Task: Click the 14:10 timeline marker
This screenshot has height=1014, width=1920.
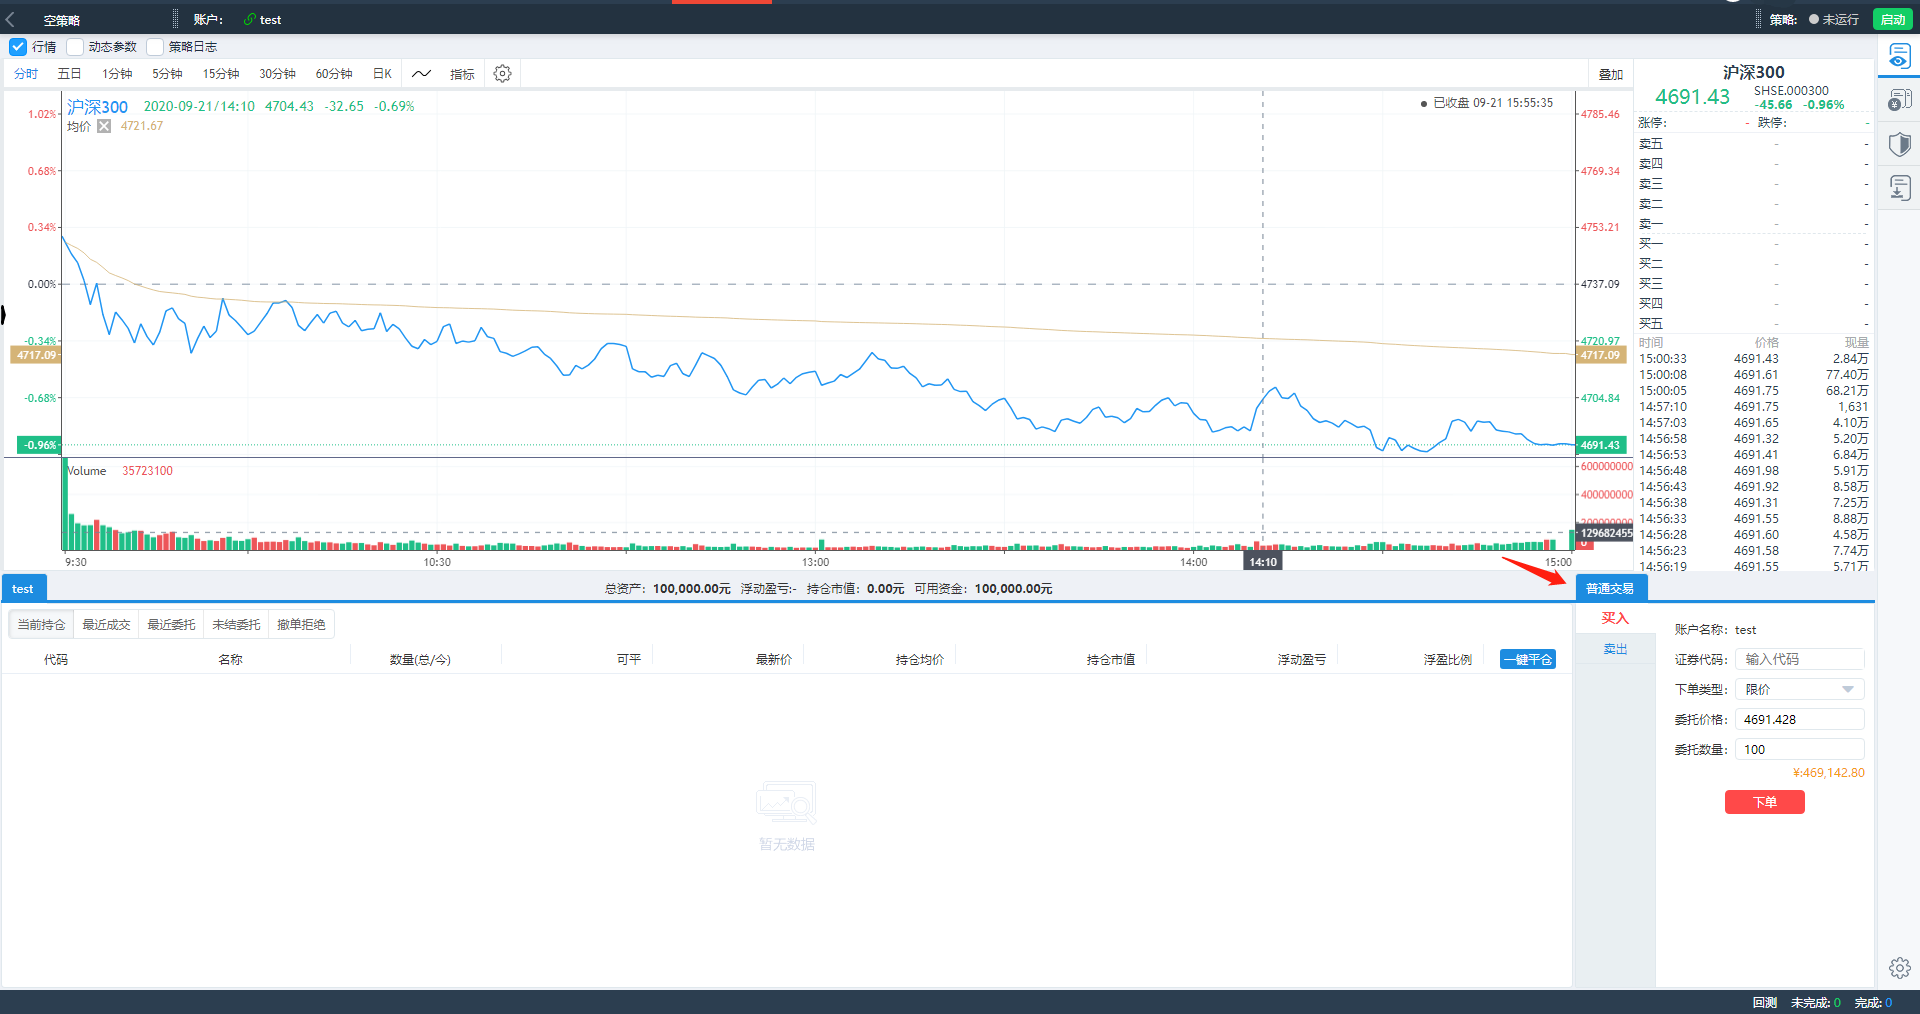Action: pyautogui.click(x=1263, y=562)
